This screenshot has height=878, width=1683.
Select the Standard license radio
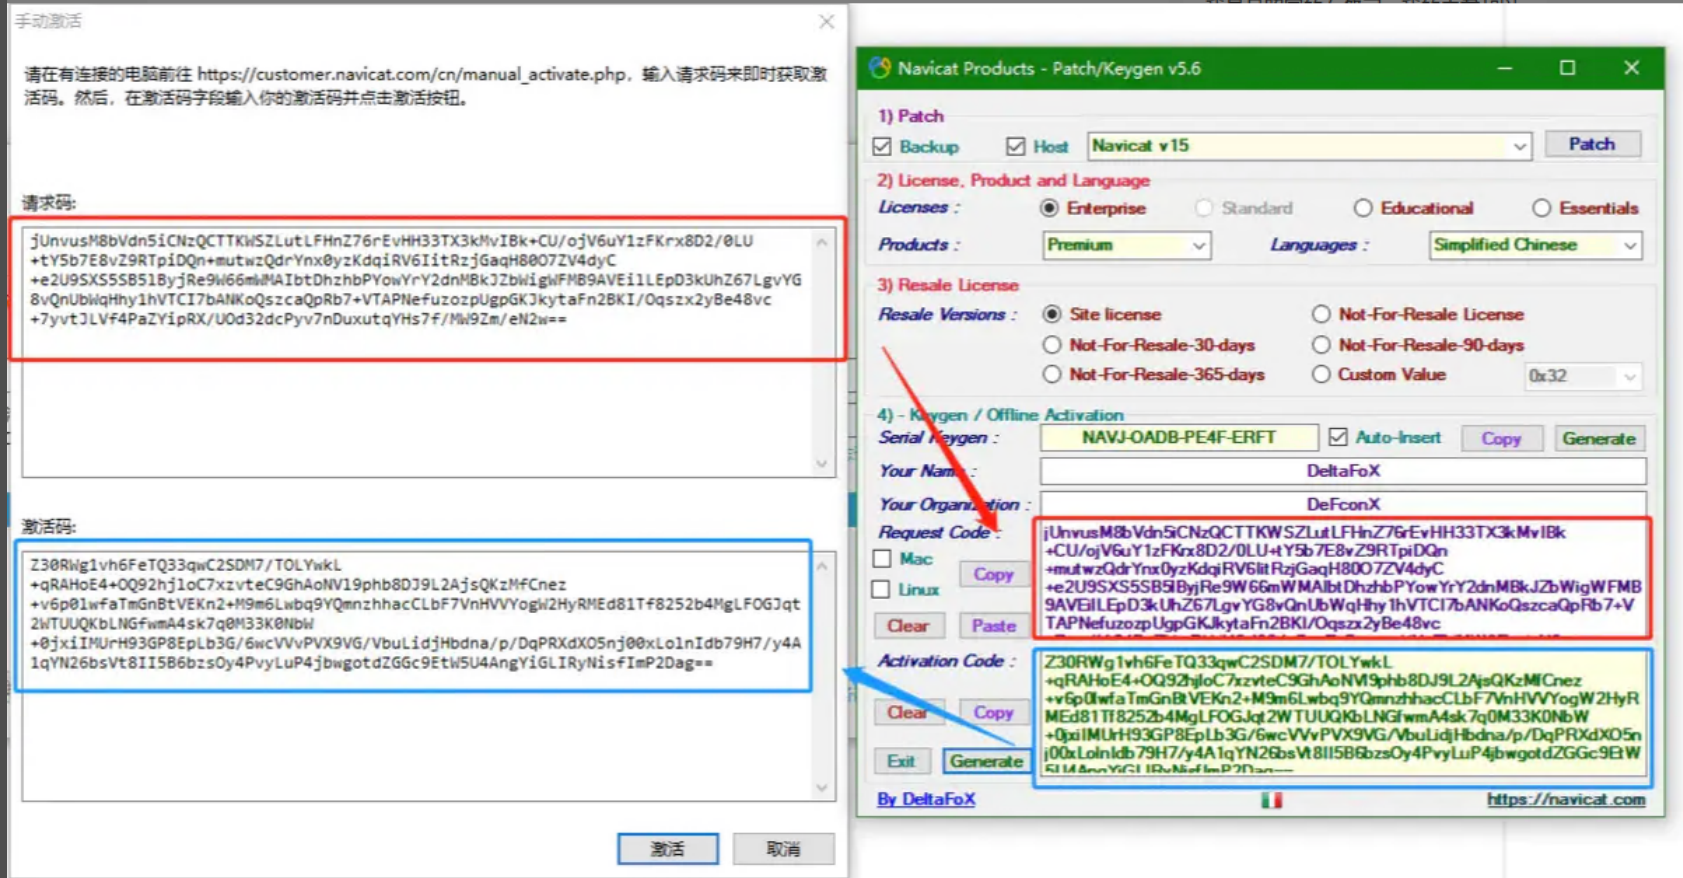pos(1204,208)
